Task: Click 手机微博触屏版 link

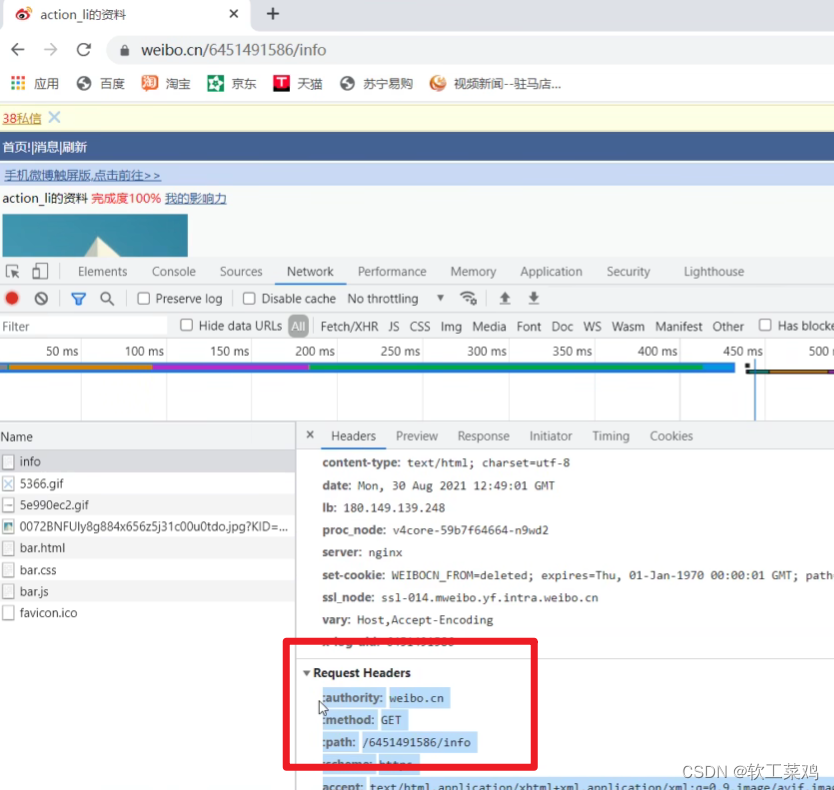Action: coord(82,175)
